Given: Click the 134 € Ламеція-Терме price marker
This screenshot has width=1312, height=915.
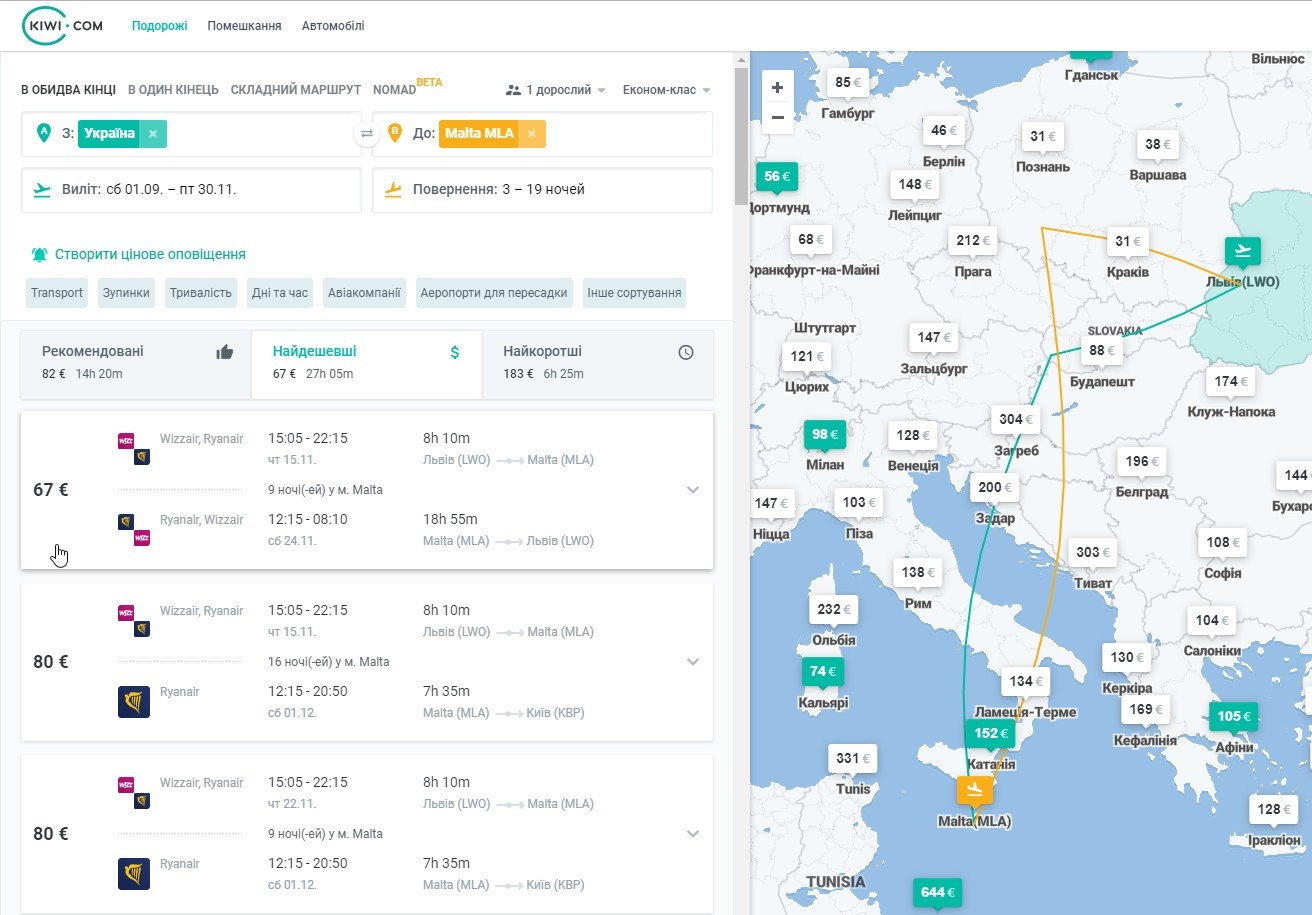Looking at the screenshot, I should [x=1026, y=682].
